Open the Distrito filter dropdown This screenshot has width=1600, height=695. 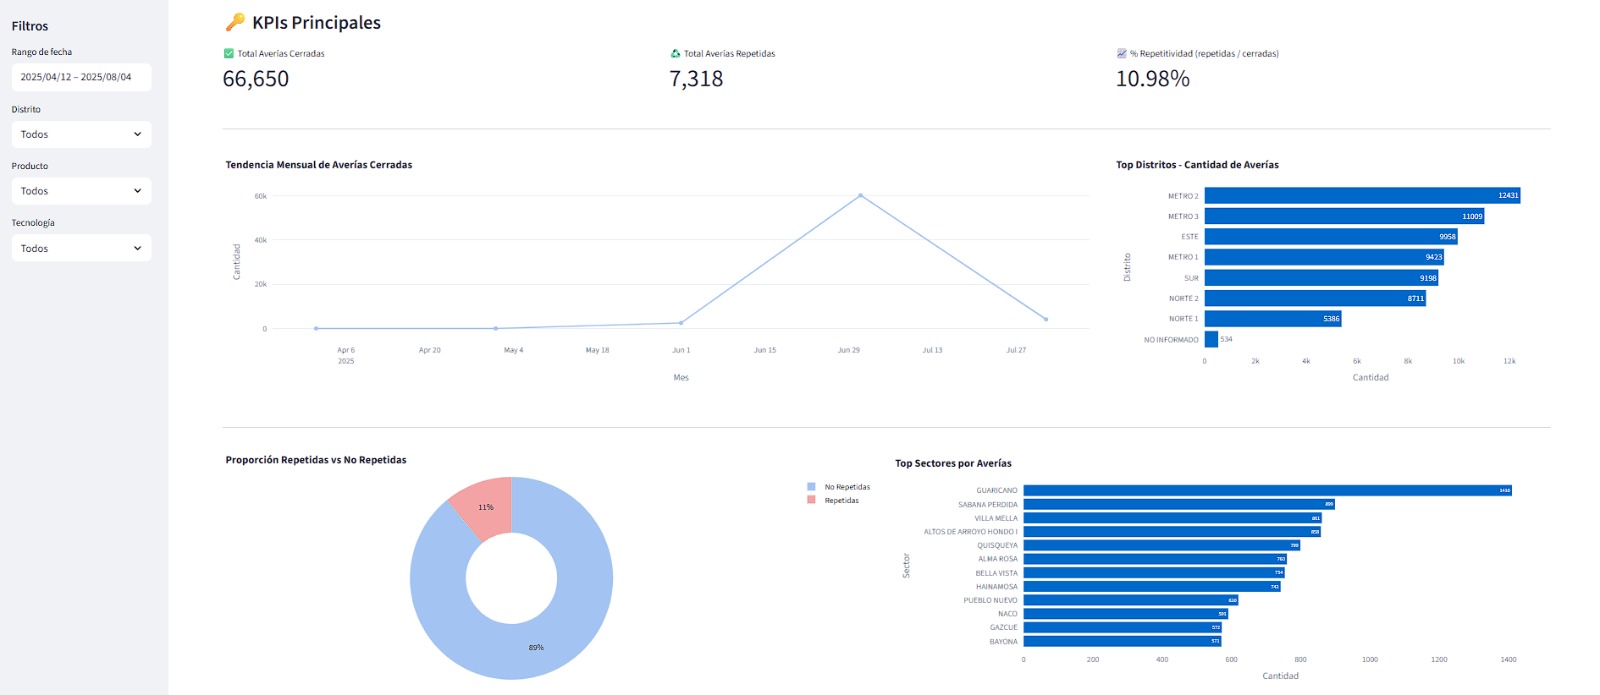point(81,134)
